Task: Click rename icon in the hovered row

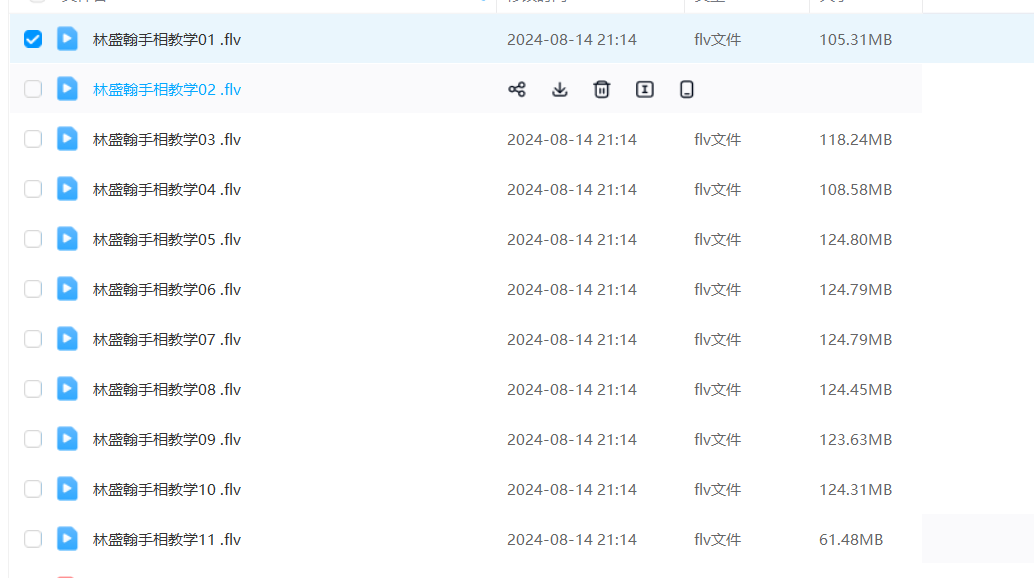Action: click(645, 89)
